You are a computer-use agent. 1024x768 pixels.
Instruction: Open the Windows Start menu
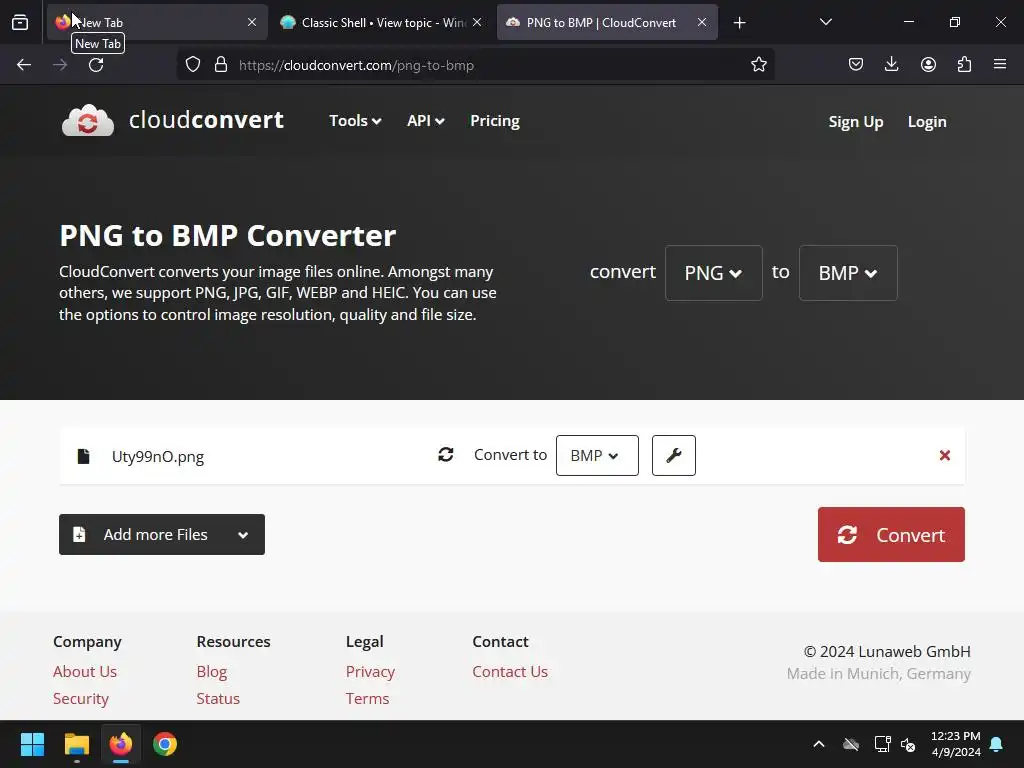[x=32, y=744]
